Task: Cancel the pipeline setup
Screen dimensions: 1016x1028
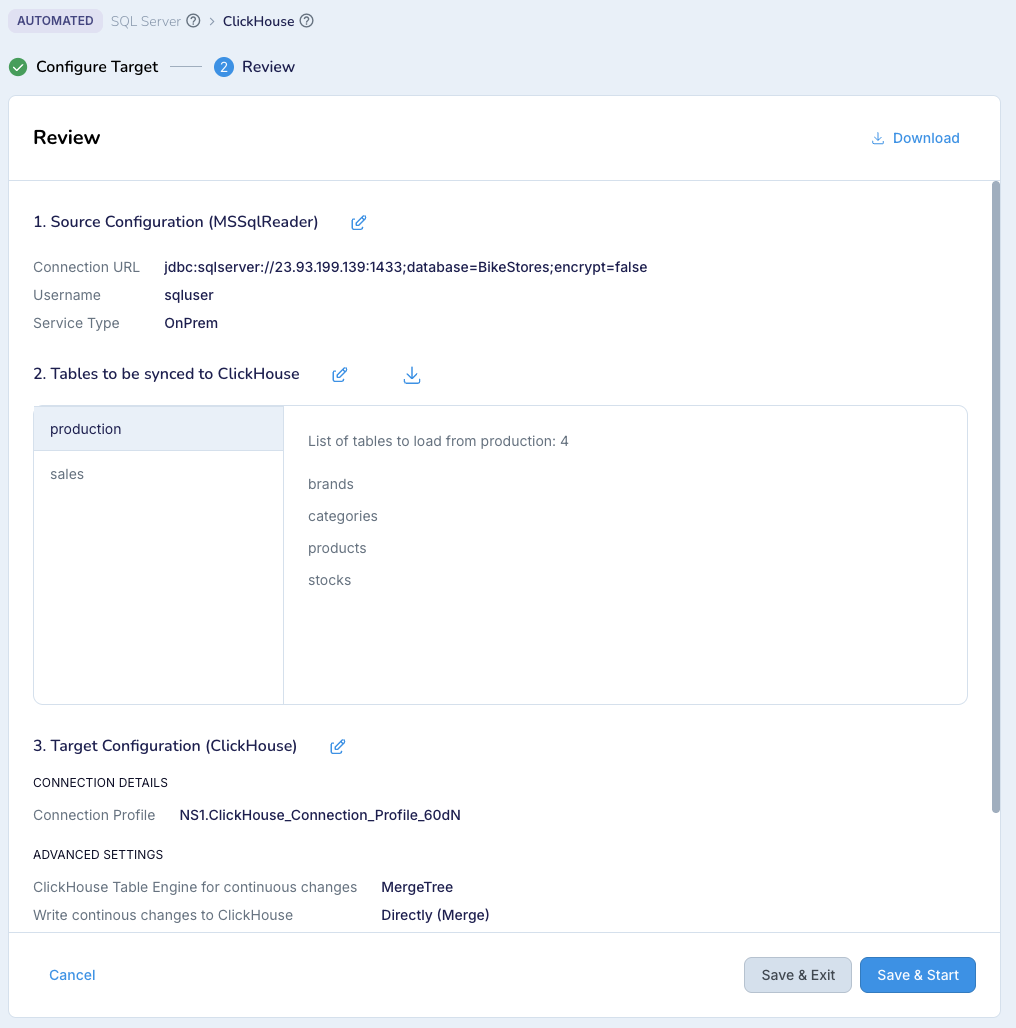Action: 72,975
